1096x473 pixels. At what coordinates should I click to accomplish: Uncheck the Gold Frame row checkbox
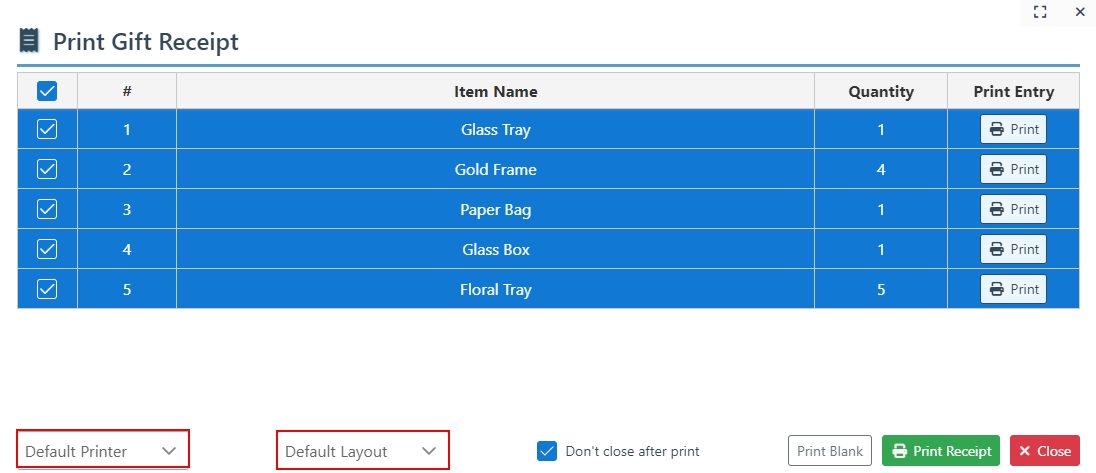click(x=47, y=170)
